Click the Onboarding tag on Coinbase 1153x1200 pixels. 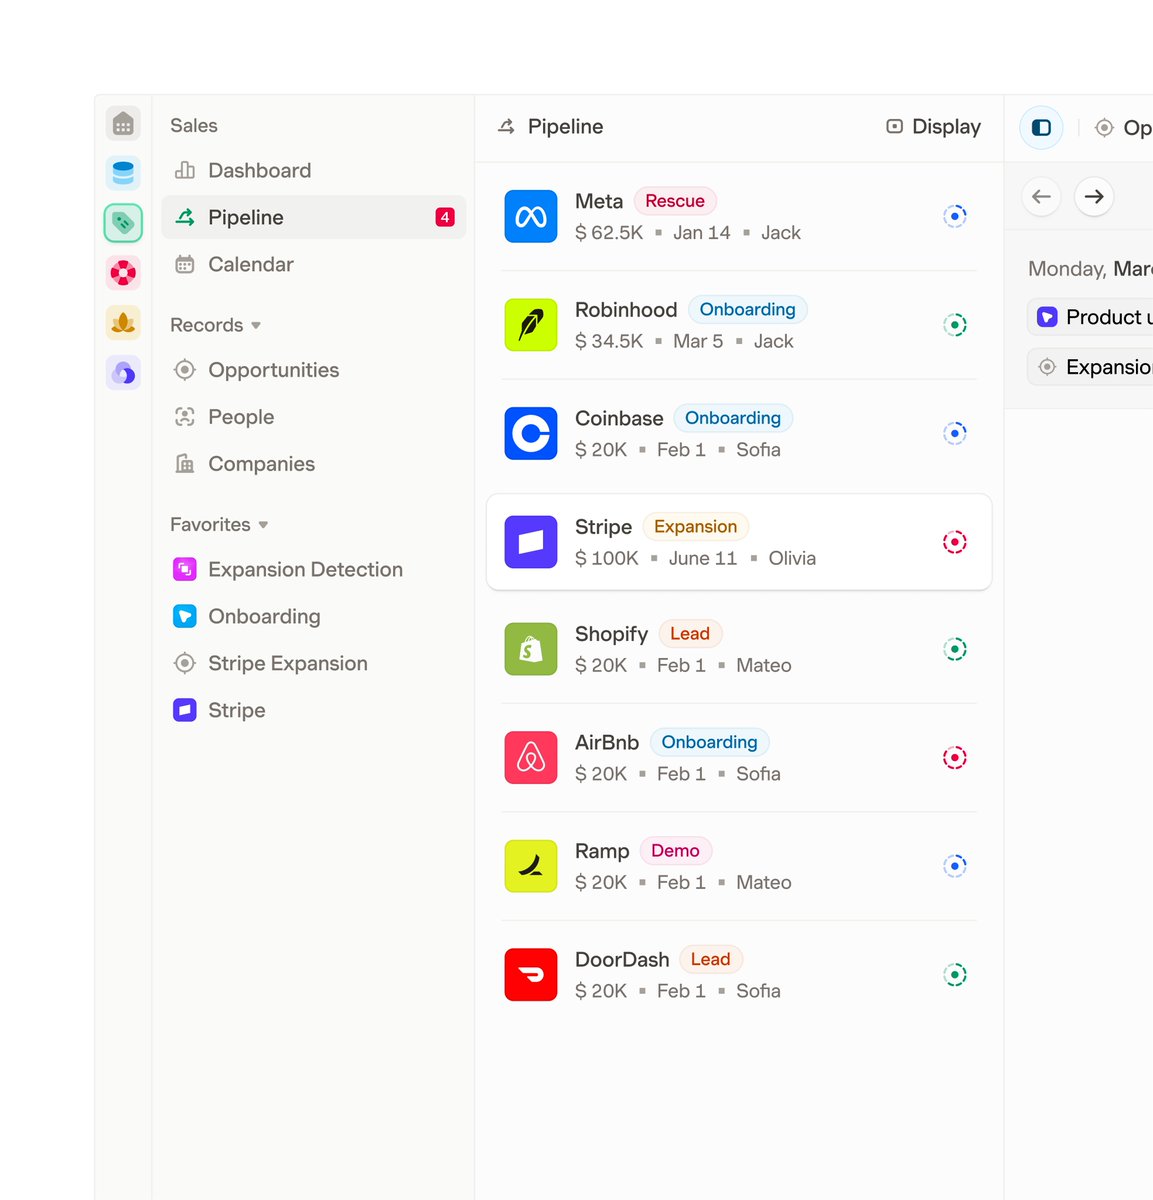(x=733, y=418)
